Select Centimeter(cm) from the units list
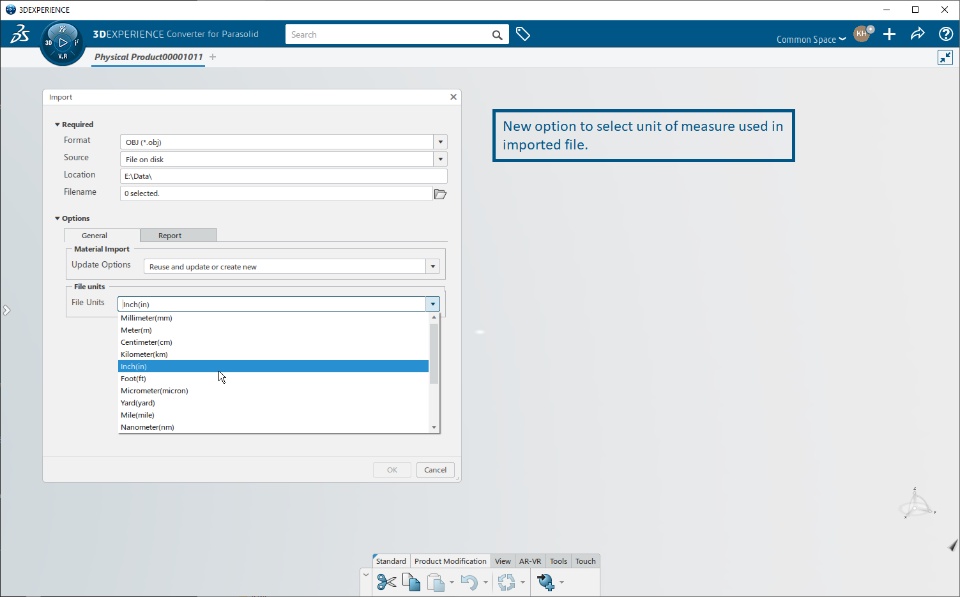Image resolution: width=960 pixels, height=597 pixels. click(273, 342)
